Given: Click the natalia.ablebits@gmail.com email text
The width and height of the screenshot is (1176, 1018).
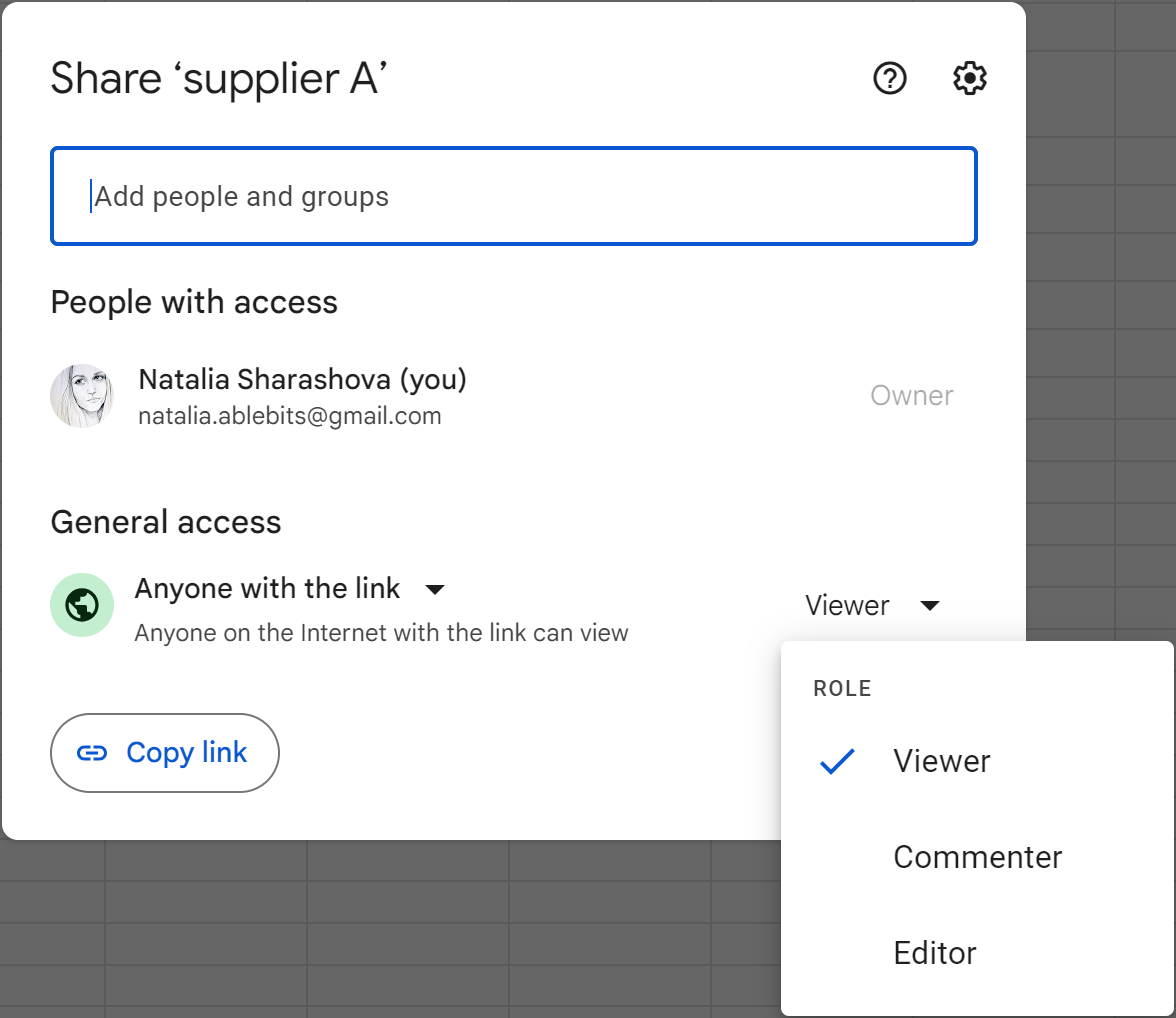Looking at the screenshot, I should (x=290, y=416).
